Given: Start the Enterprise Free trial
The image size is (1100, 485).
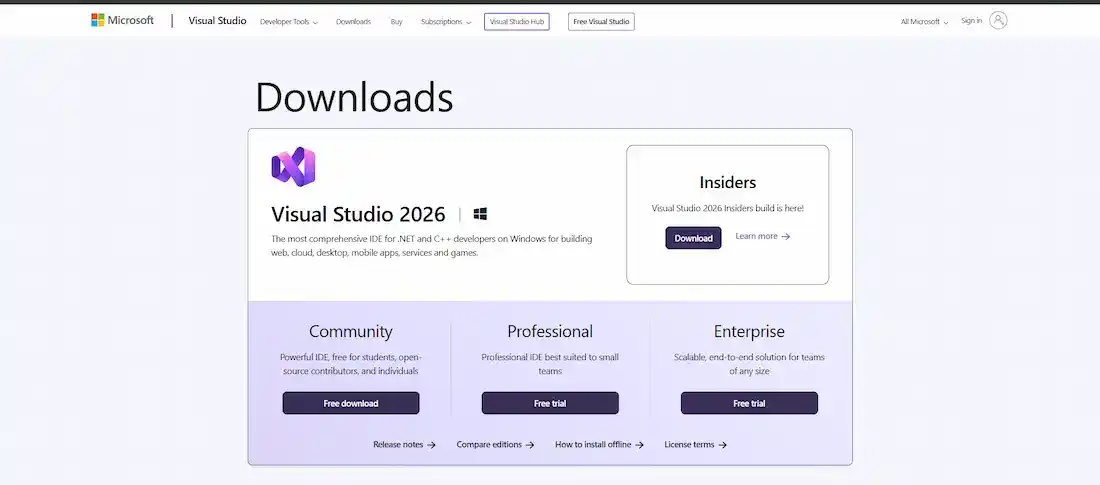Looking at the screenshot, I should pos(749,403).
